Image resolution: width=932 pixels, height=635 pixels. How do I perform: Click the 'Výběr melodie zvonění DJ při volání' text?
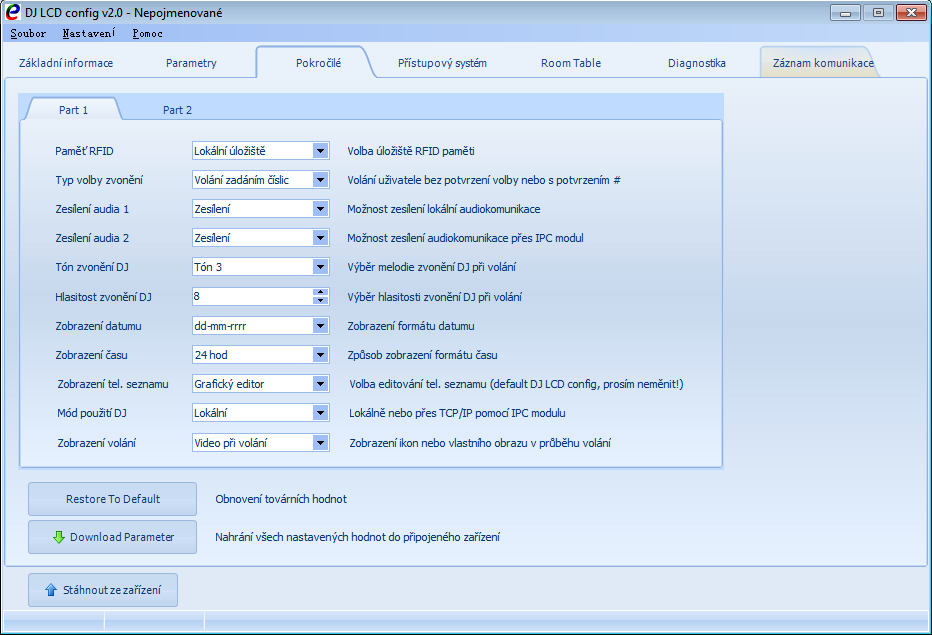[432, 267]
